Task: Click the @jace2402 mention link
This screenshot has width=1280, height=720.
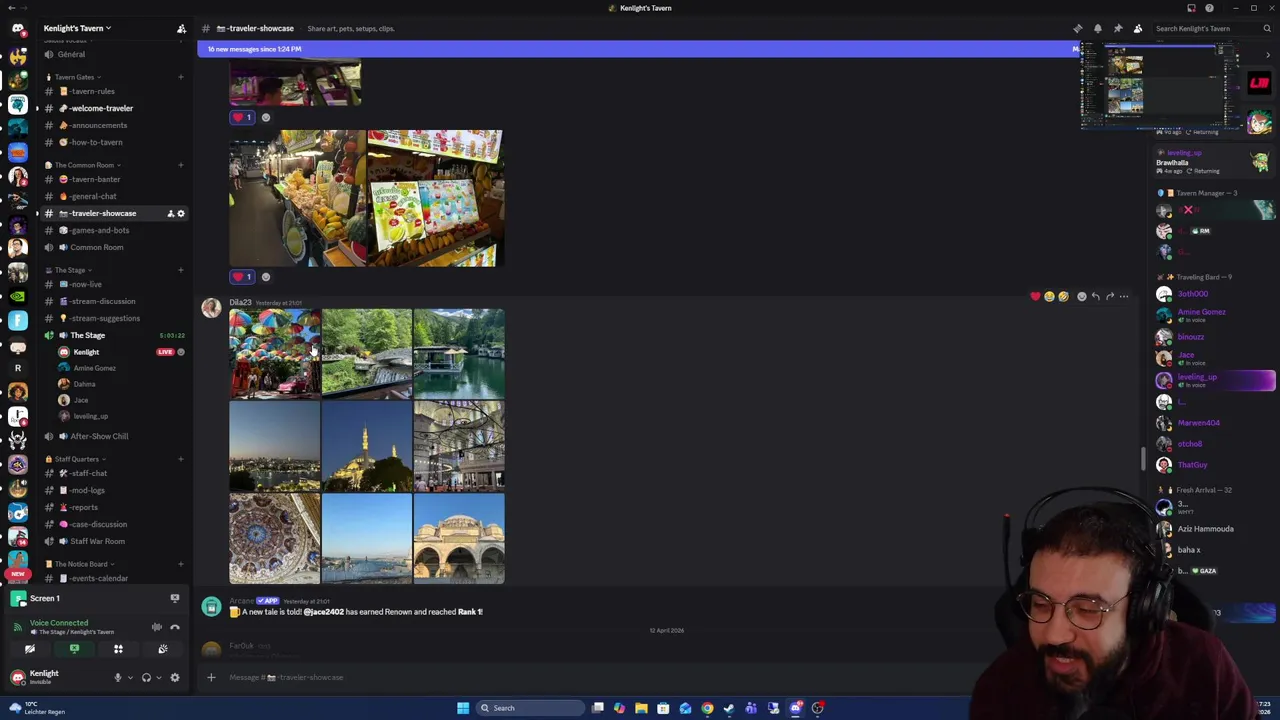Action: [x=323, y=612]
